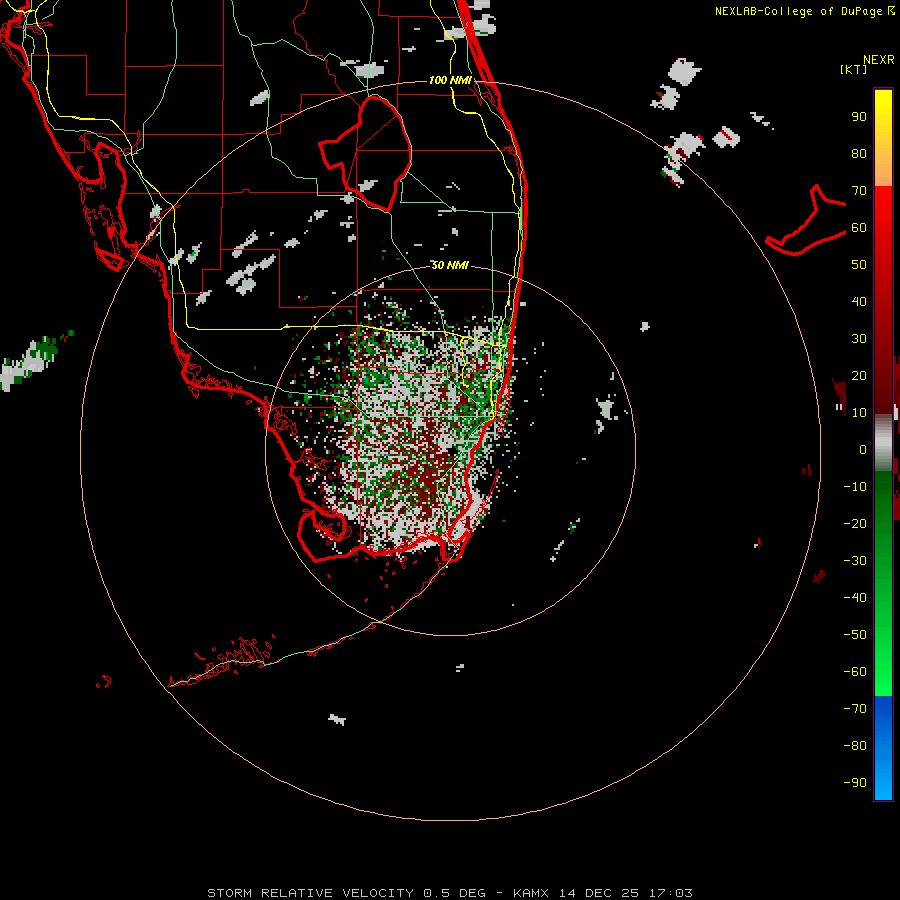The image size is (900, 900).
Task: Click the '[KT]' units label above the color bar
Action: tap(854, 69)
